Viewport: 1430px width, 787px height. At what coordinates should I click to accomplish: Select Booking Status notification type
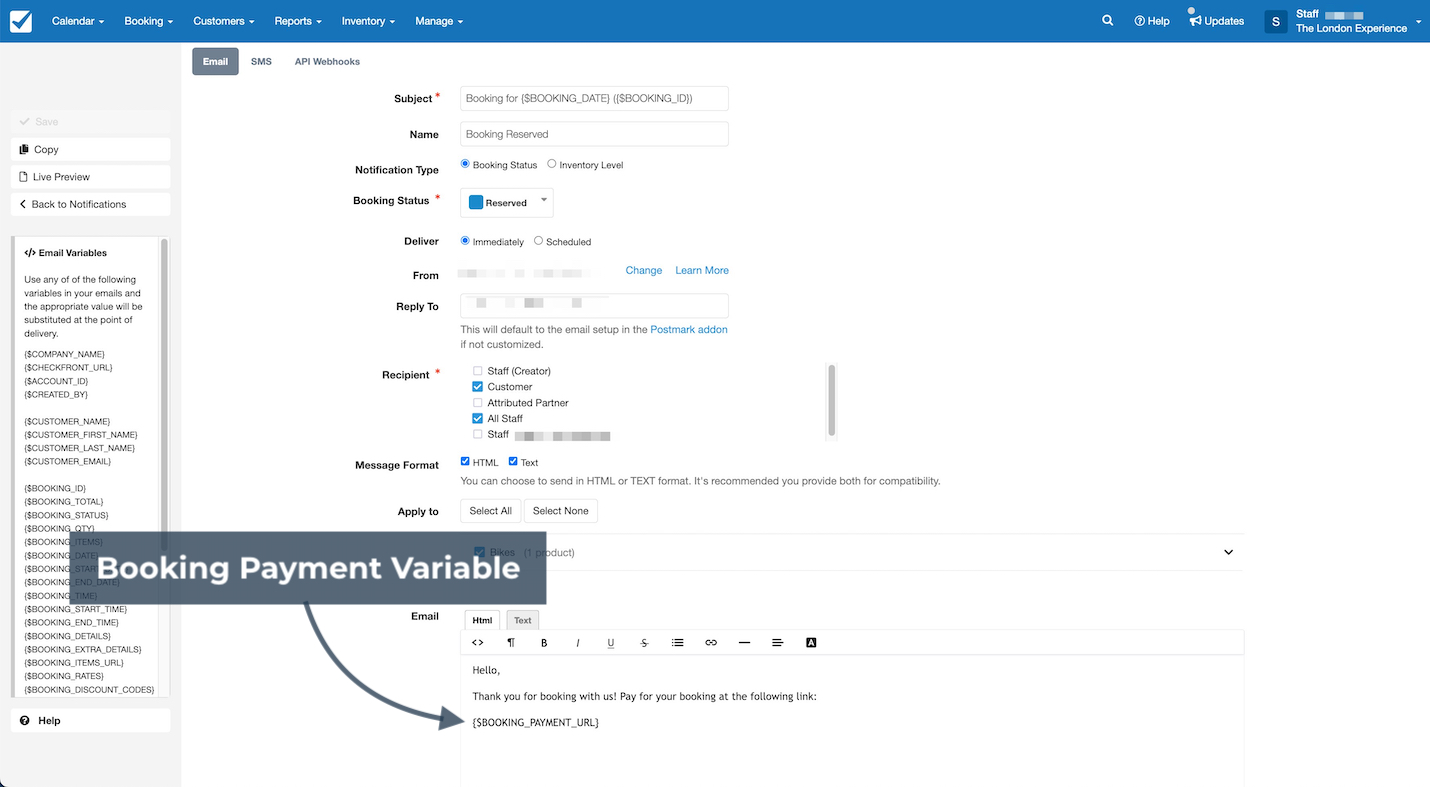[x=465, y=163]
